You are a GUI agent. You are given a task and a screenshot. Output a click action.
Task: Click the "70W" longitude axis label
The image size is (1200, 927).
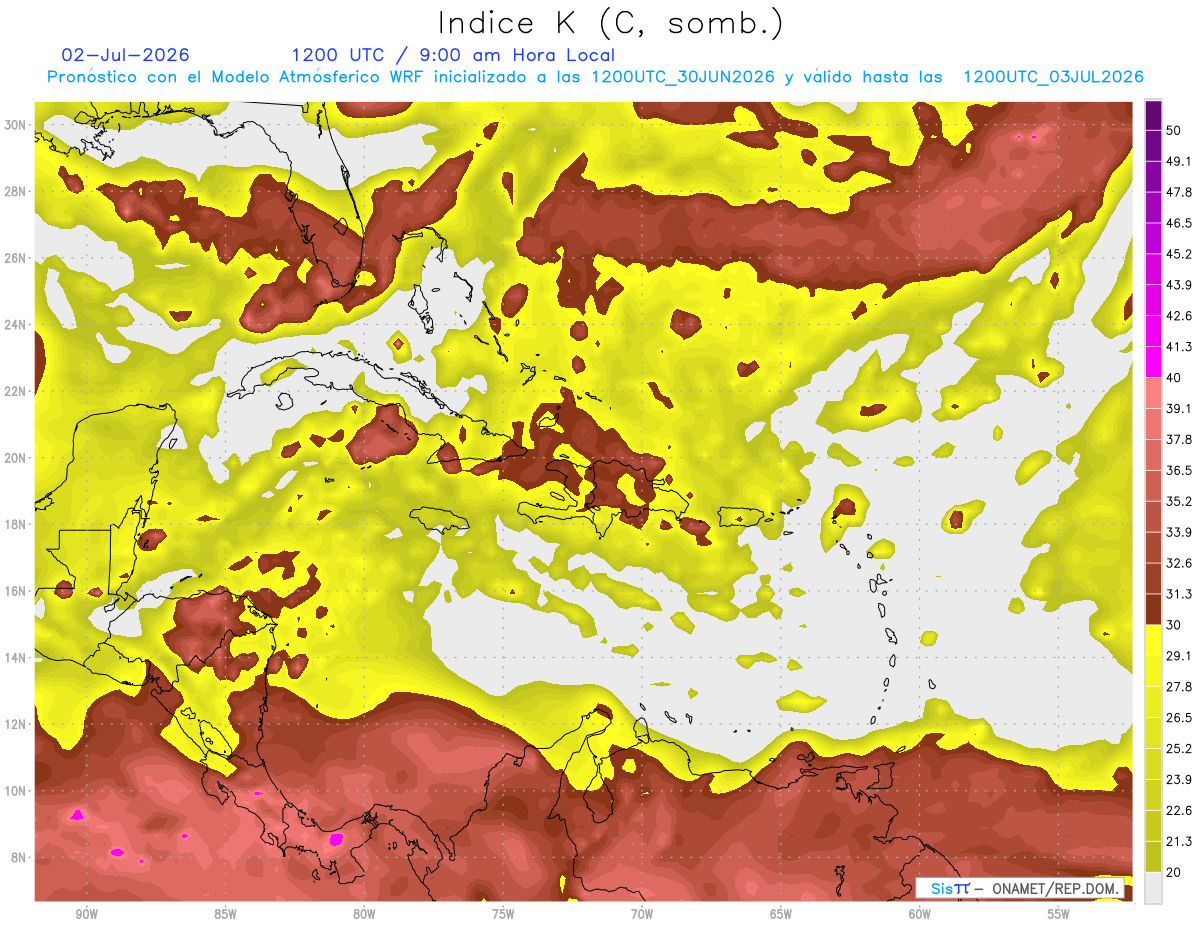pyautogui.click(x=642, y=914)
